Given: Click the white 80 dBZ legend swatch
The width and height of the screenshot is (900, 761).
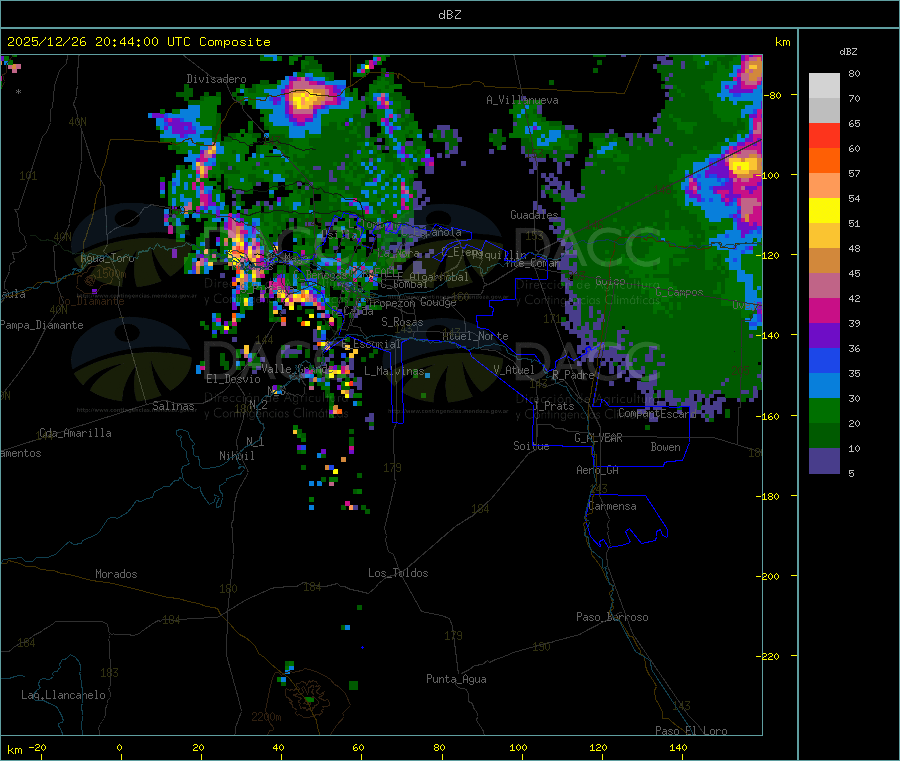Looking at the screenshot, I should pos(824,86).
